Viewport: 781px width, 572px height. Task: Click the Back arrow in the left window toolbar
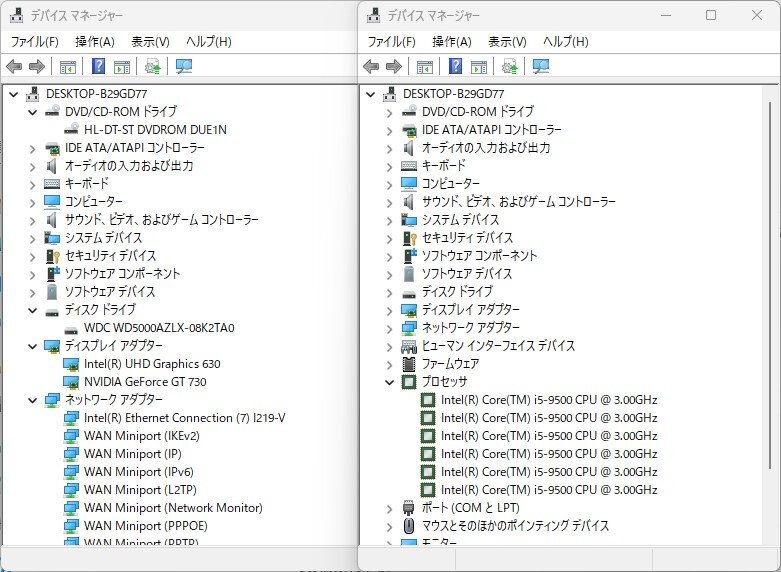(14, 67)
